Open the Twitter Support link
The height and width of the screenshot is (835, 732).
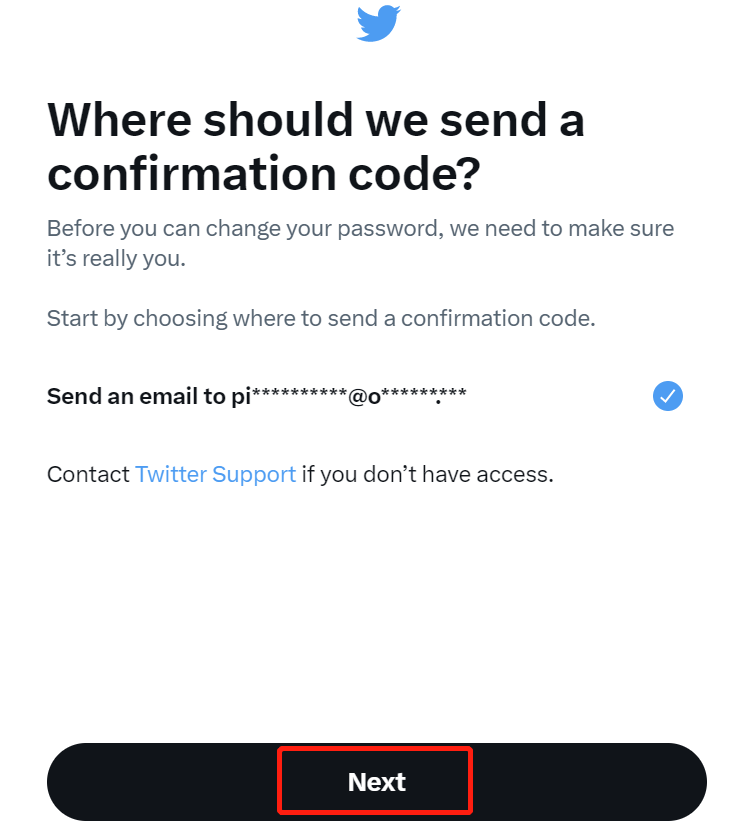click(216, 474)
